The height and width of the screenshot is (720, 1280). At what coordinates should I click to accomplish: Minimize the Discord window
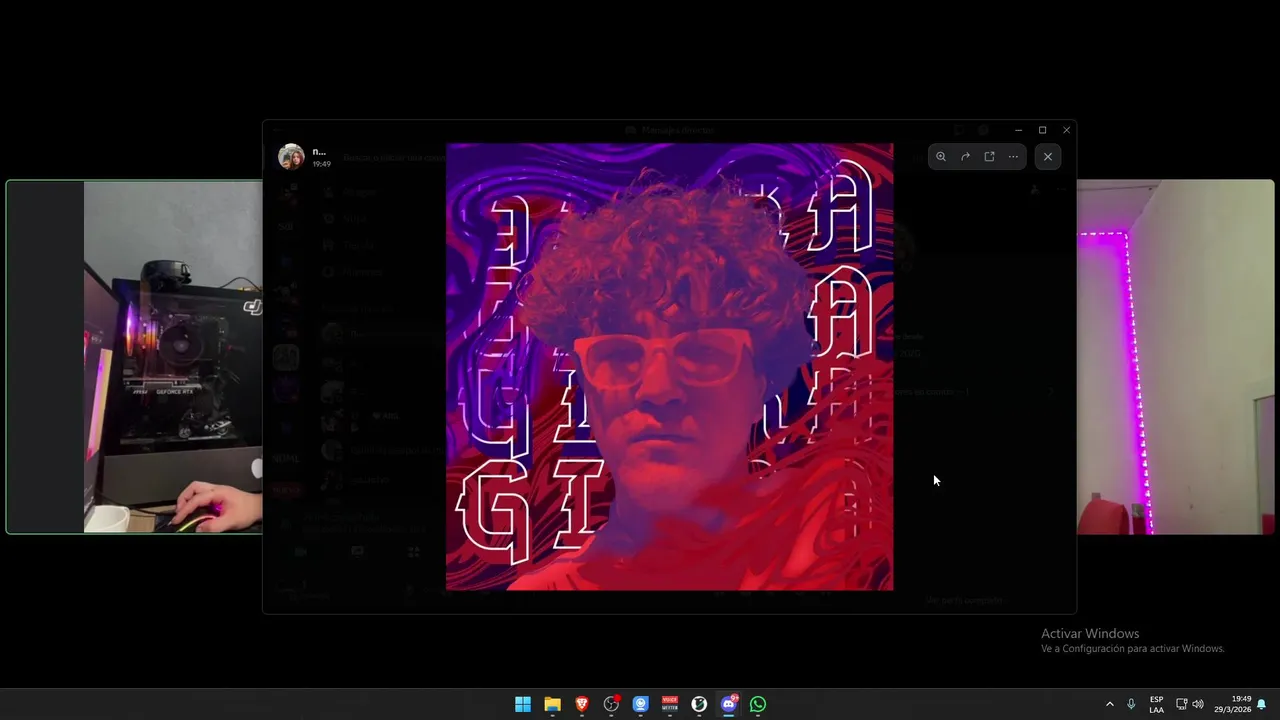coord(1018,130)
